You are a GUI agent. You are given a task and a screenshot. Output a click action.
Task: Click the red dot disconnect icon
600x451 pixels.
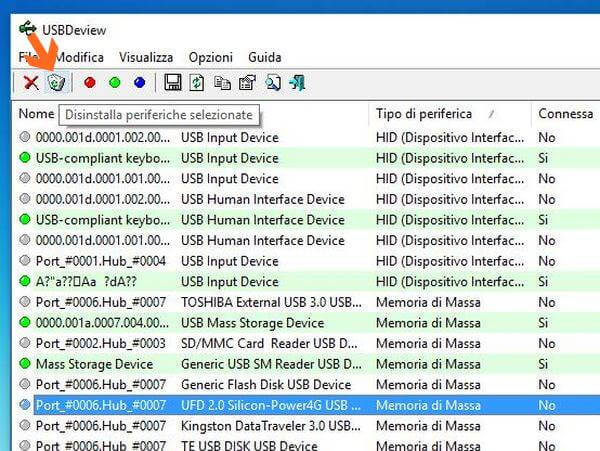click(x=90, y=82)
